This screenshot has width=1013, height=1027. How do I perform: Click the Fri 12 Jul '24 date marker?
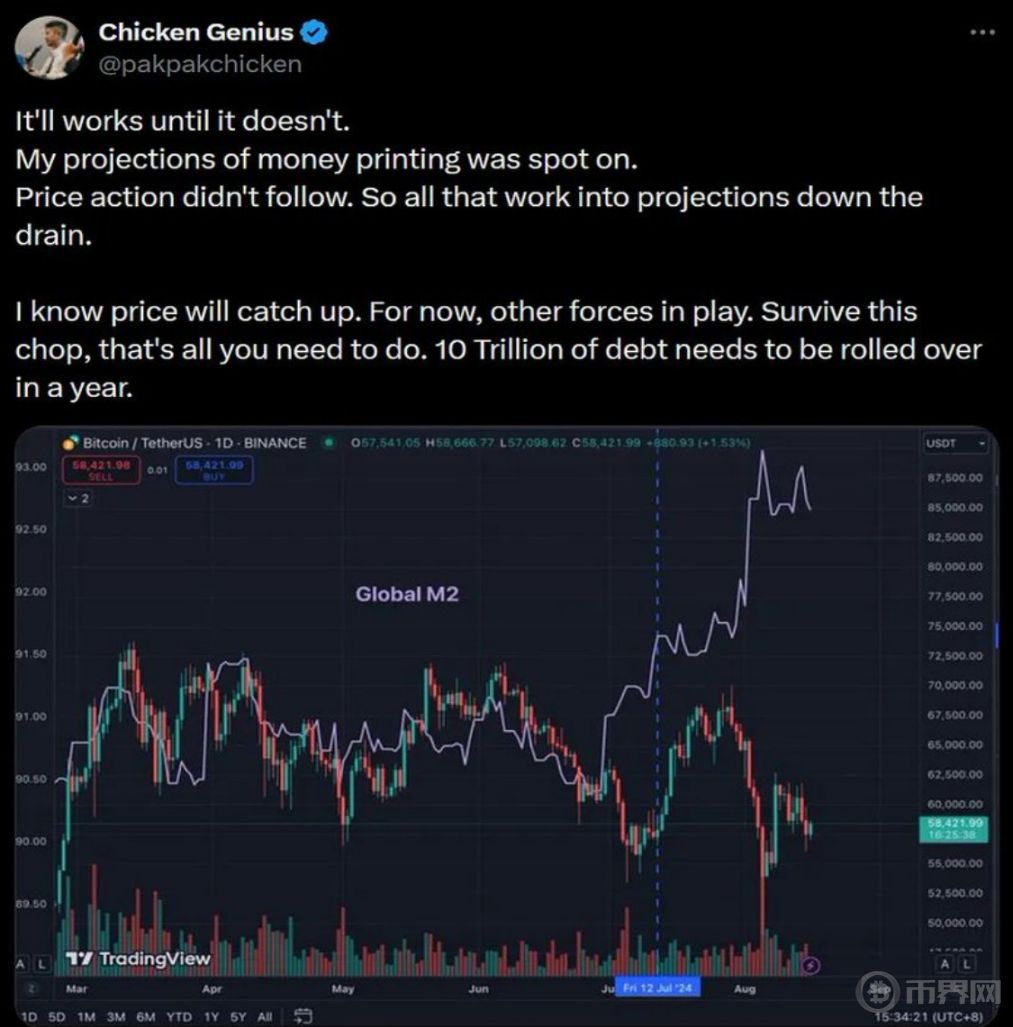point(657,987)
